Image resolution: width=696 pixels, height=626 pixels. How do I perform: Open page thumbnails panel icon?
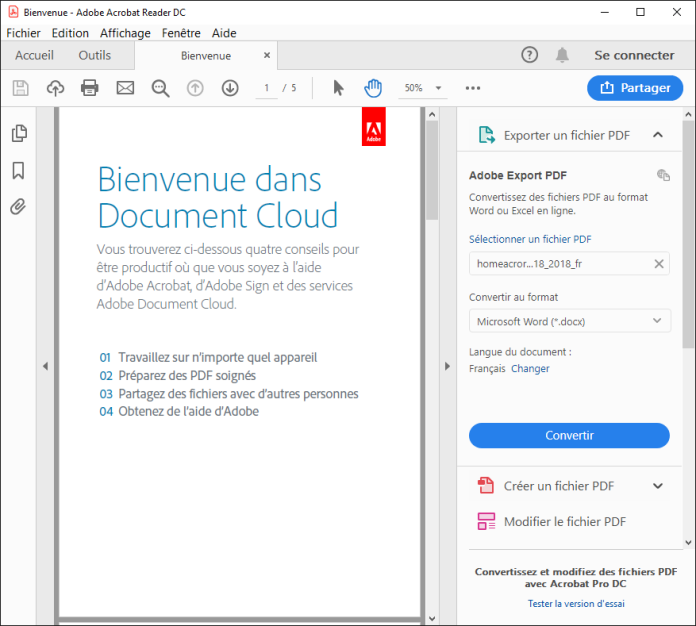point(19,133)
